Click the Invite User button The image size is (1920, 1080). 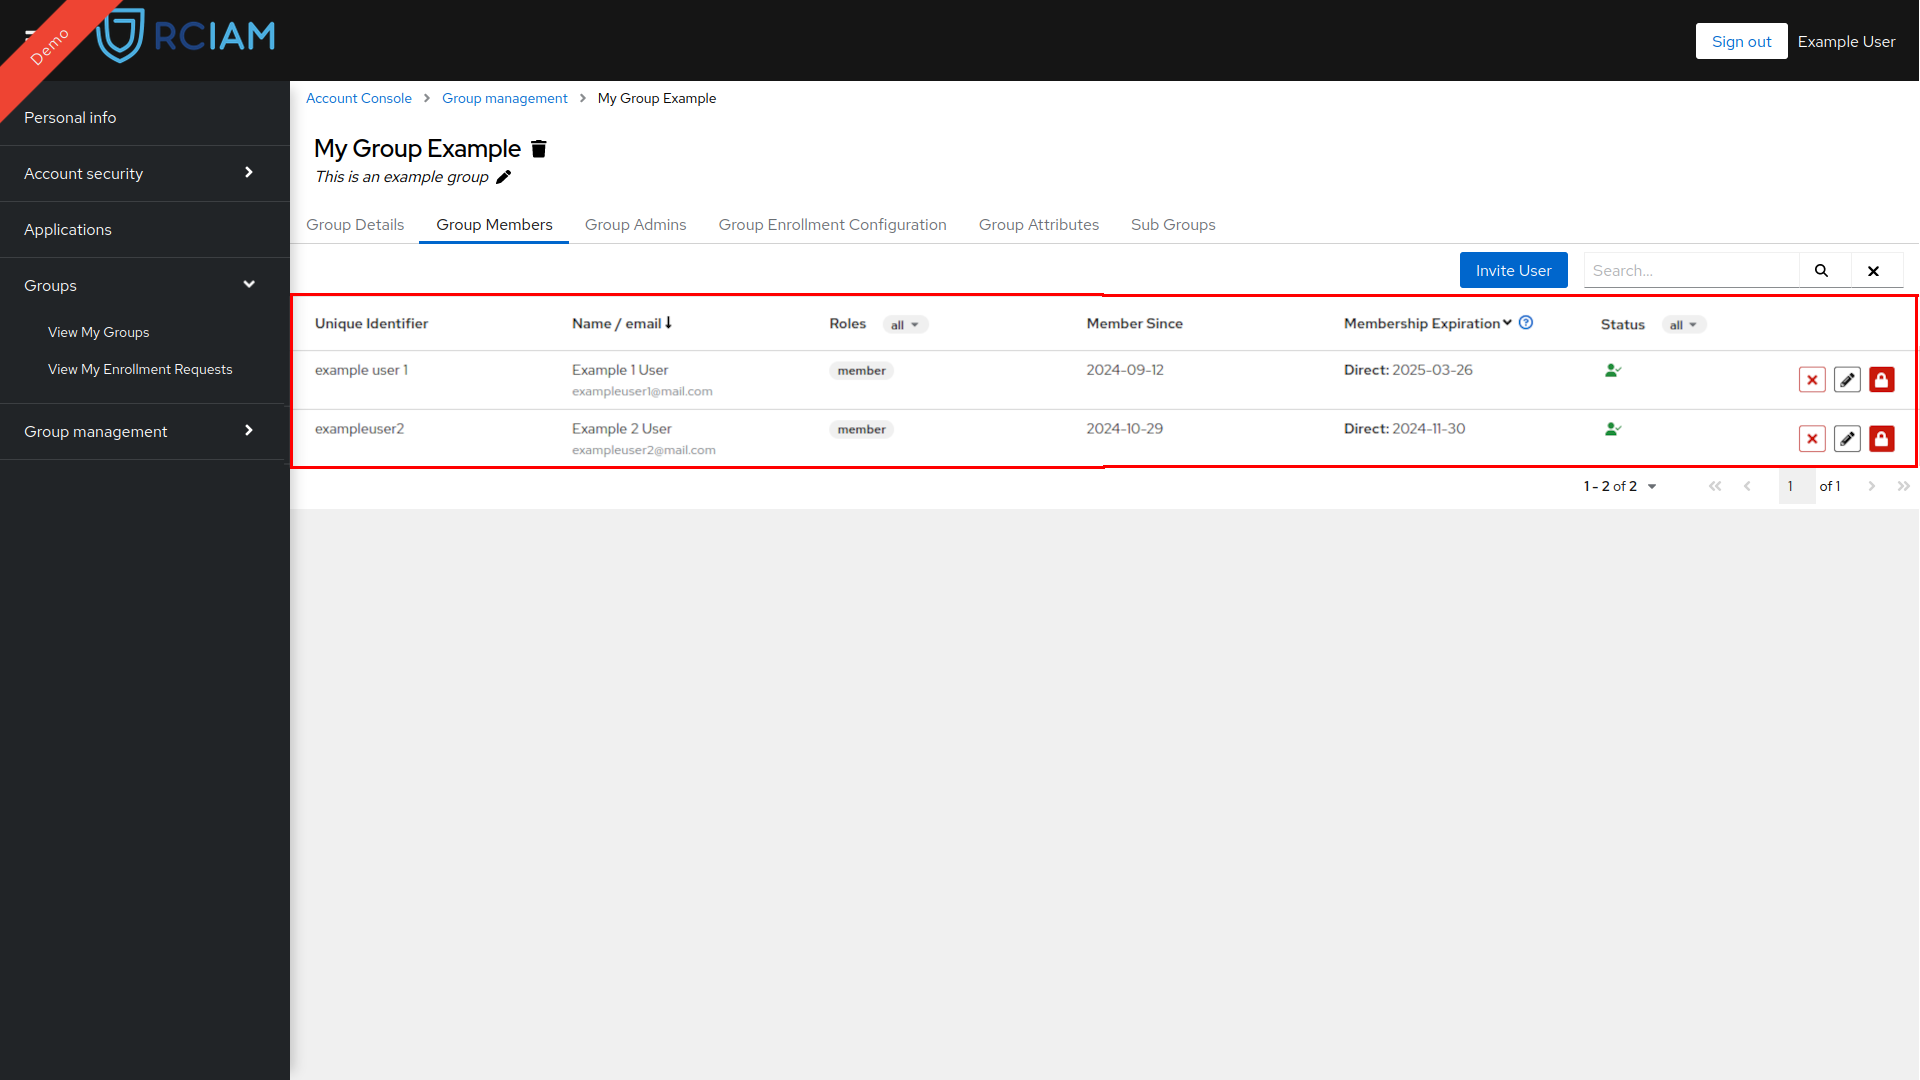1514,270
